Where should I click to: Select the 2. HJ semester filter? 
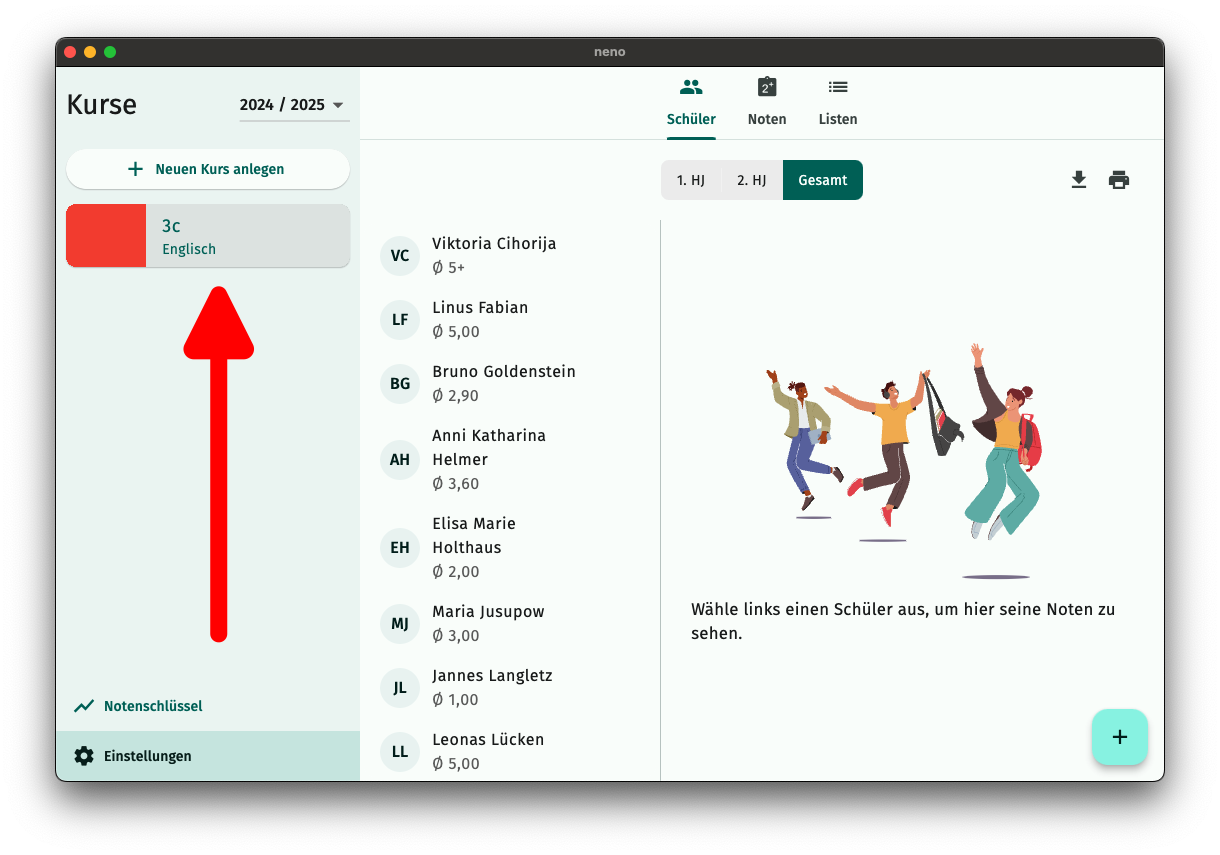click(752, 180)
